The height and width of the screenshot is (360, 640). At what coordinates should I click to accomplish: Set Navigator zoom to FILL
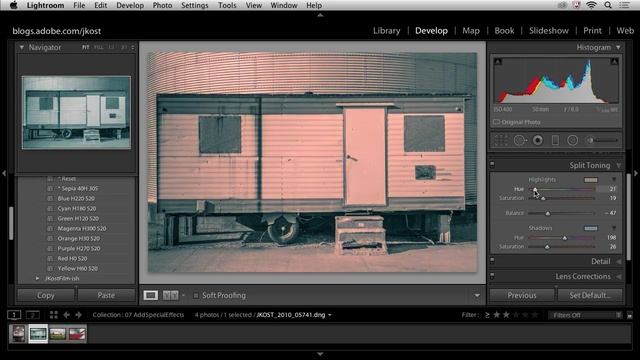98,47
